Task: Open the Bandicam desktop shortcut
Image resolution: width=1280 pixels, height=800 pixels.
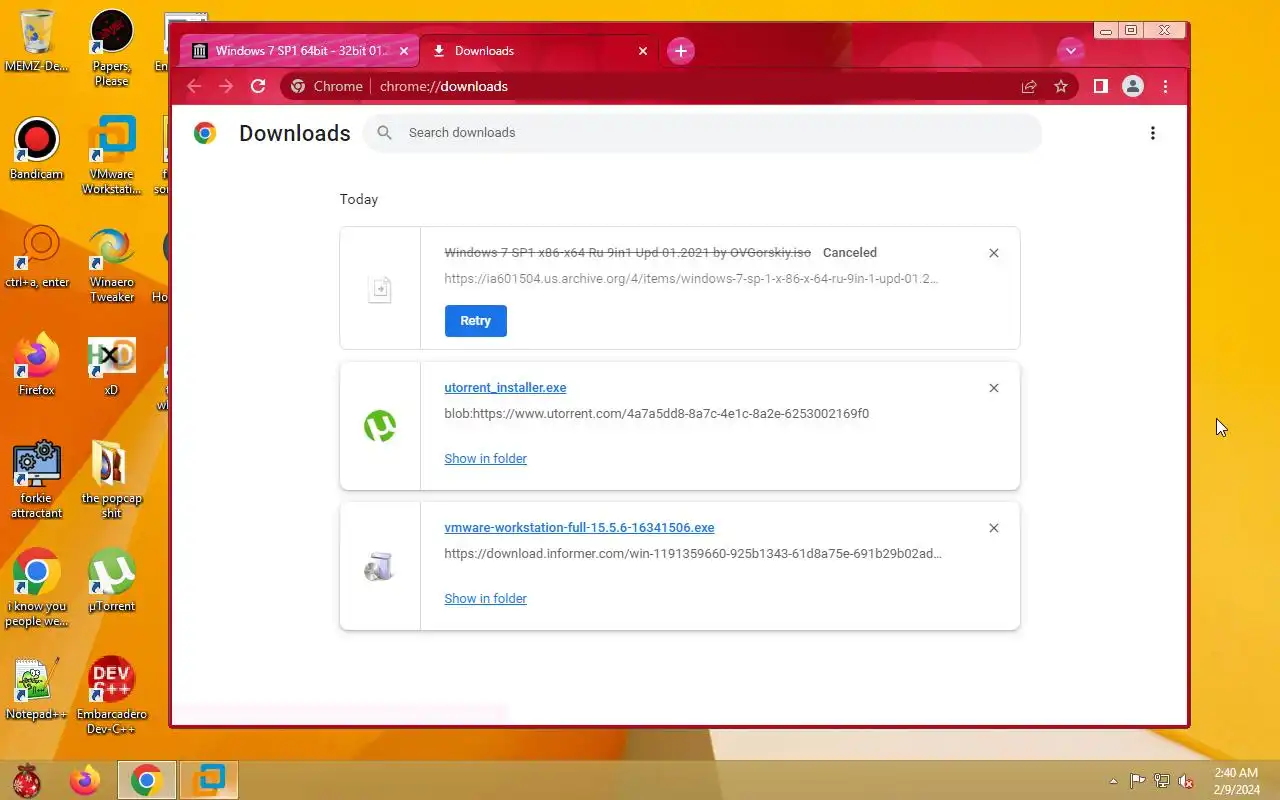Action: (37, 149)
